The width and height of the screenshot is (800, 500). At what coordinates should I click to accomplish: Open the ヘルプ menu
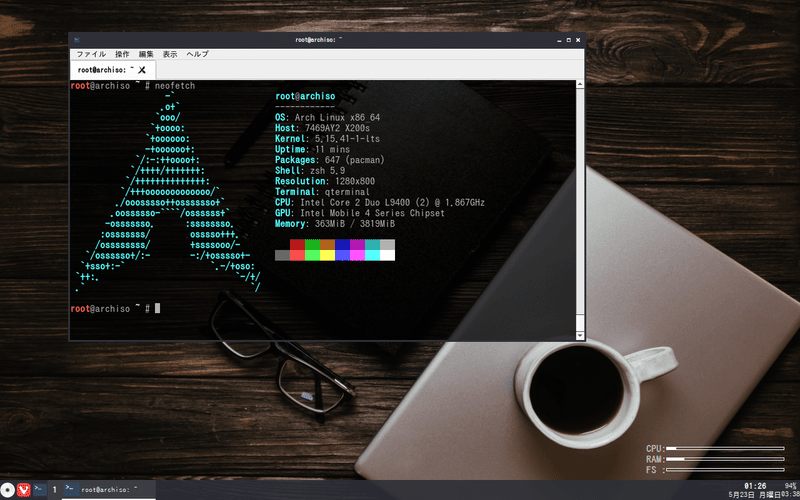197,54
